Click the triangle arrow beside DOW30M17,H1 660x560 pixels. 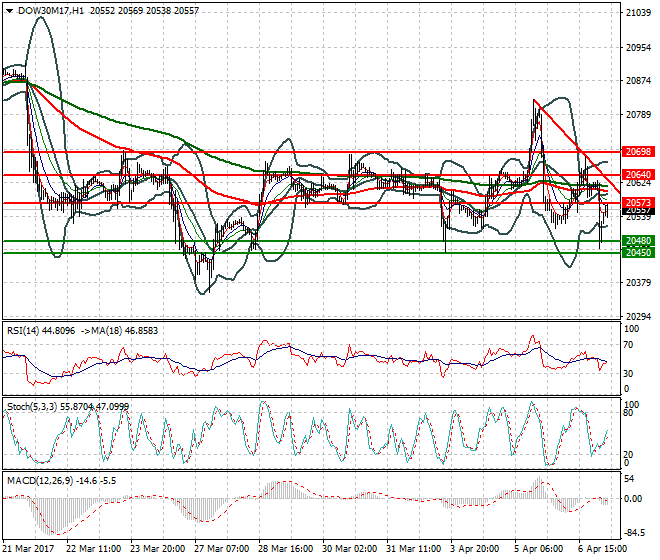(9, 10)
